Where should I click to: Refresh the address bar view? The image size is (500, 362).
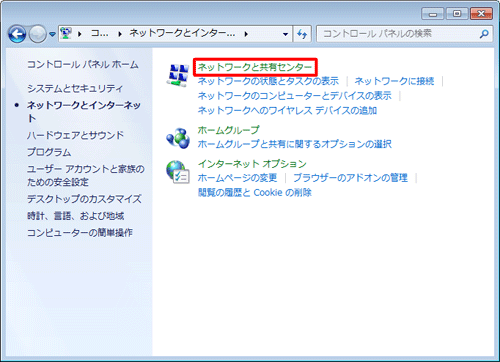click(x=302, y=34)
